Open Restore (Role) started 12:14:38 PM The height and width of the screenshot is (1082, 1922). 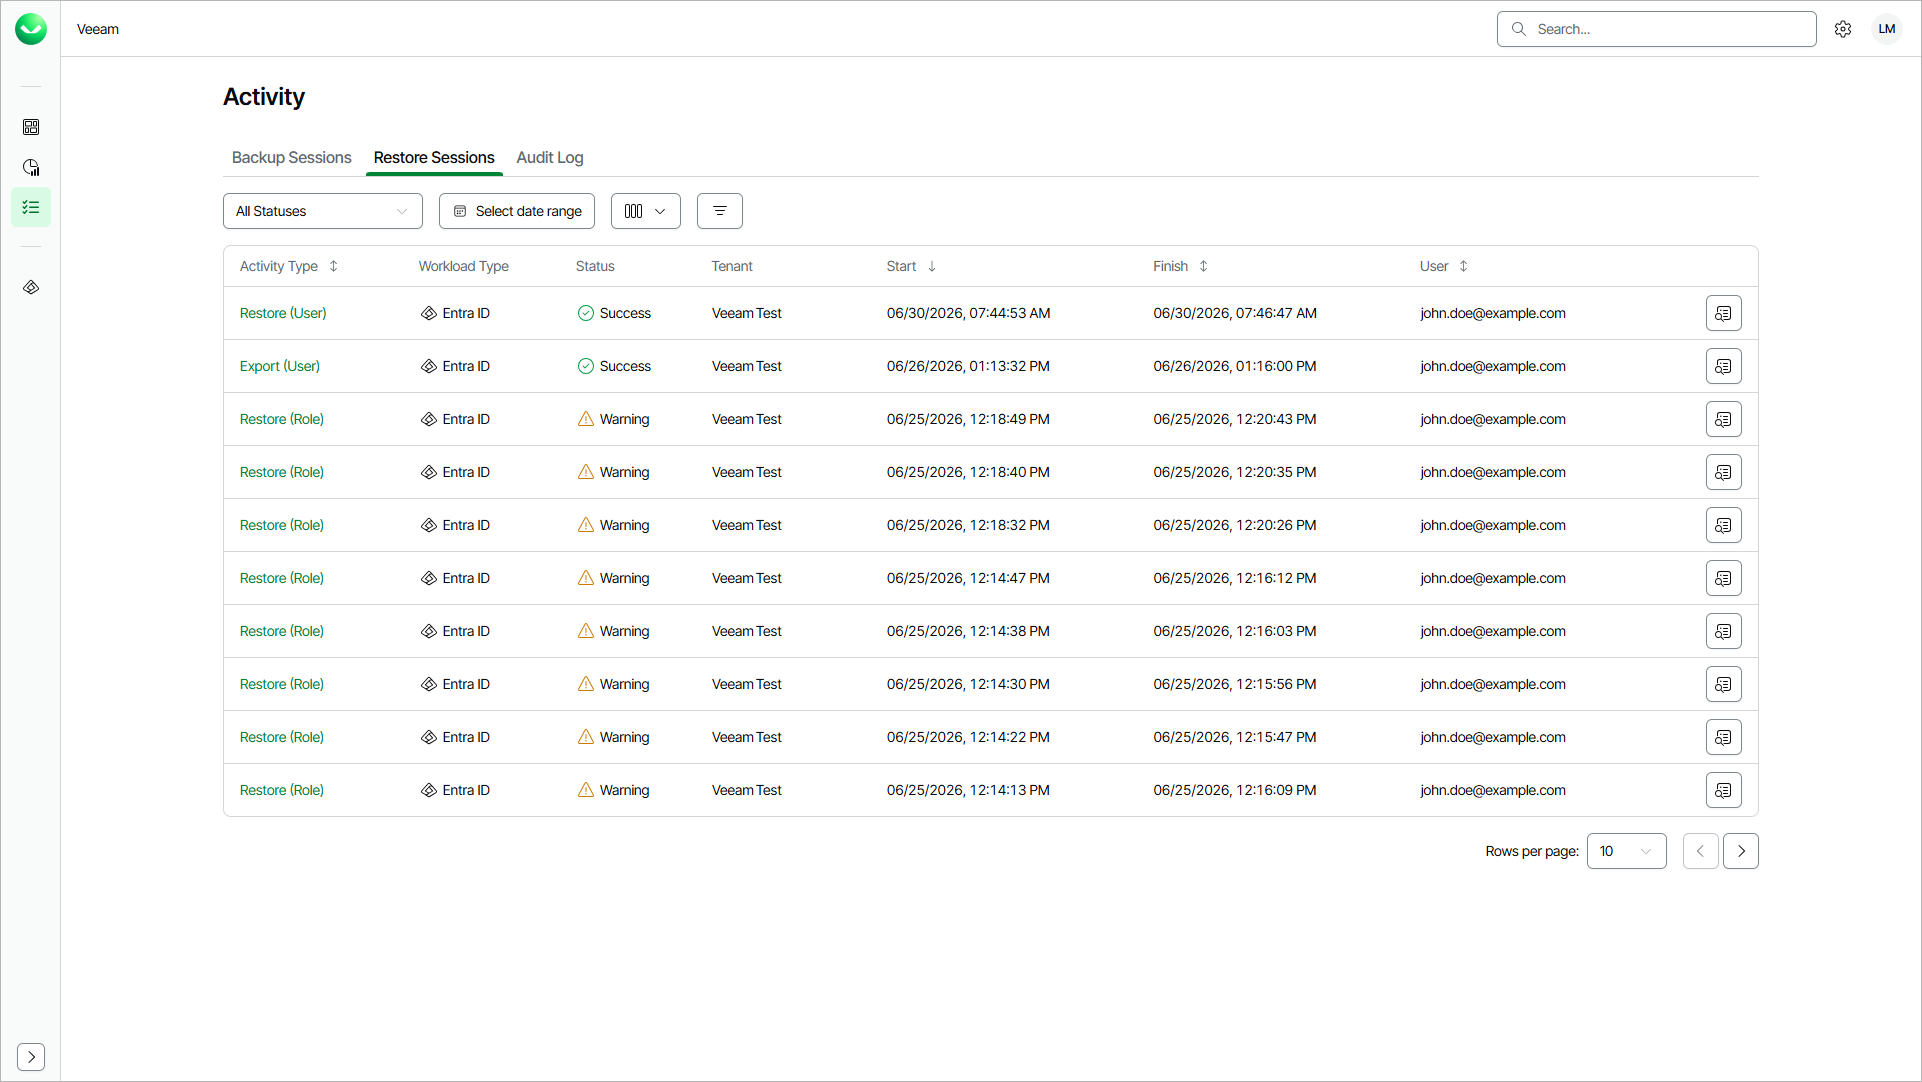282,631
